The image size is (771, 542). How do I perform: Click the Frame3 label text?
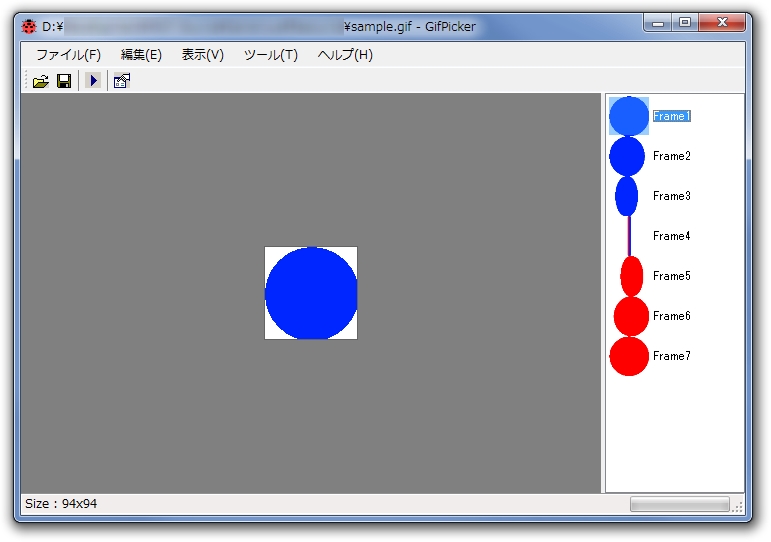pyautogui.click(x=672, y=196)
